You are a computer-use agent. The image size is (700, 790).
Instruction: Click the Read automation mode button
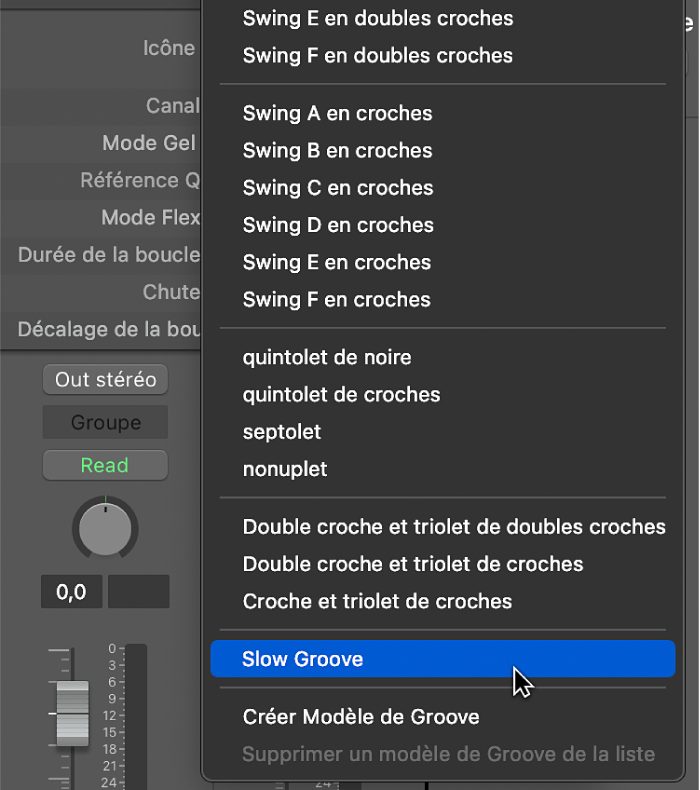pos(105,465)
